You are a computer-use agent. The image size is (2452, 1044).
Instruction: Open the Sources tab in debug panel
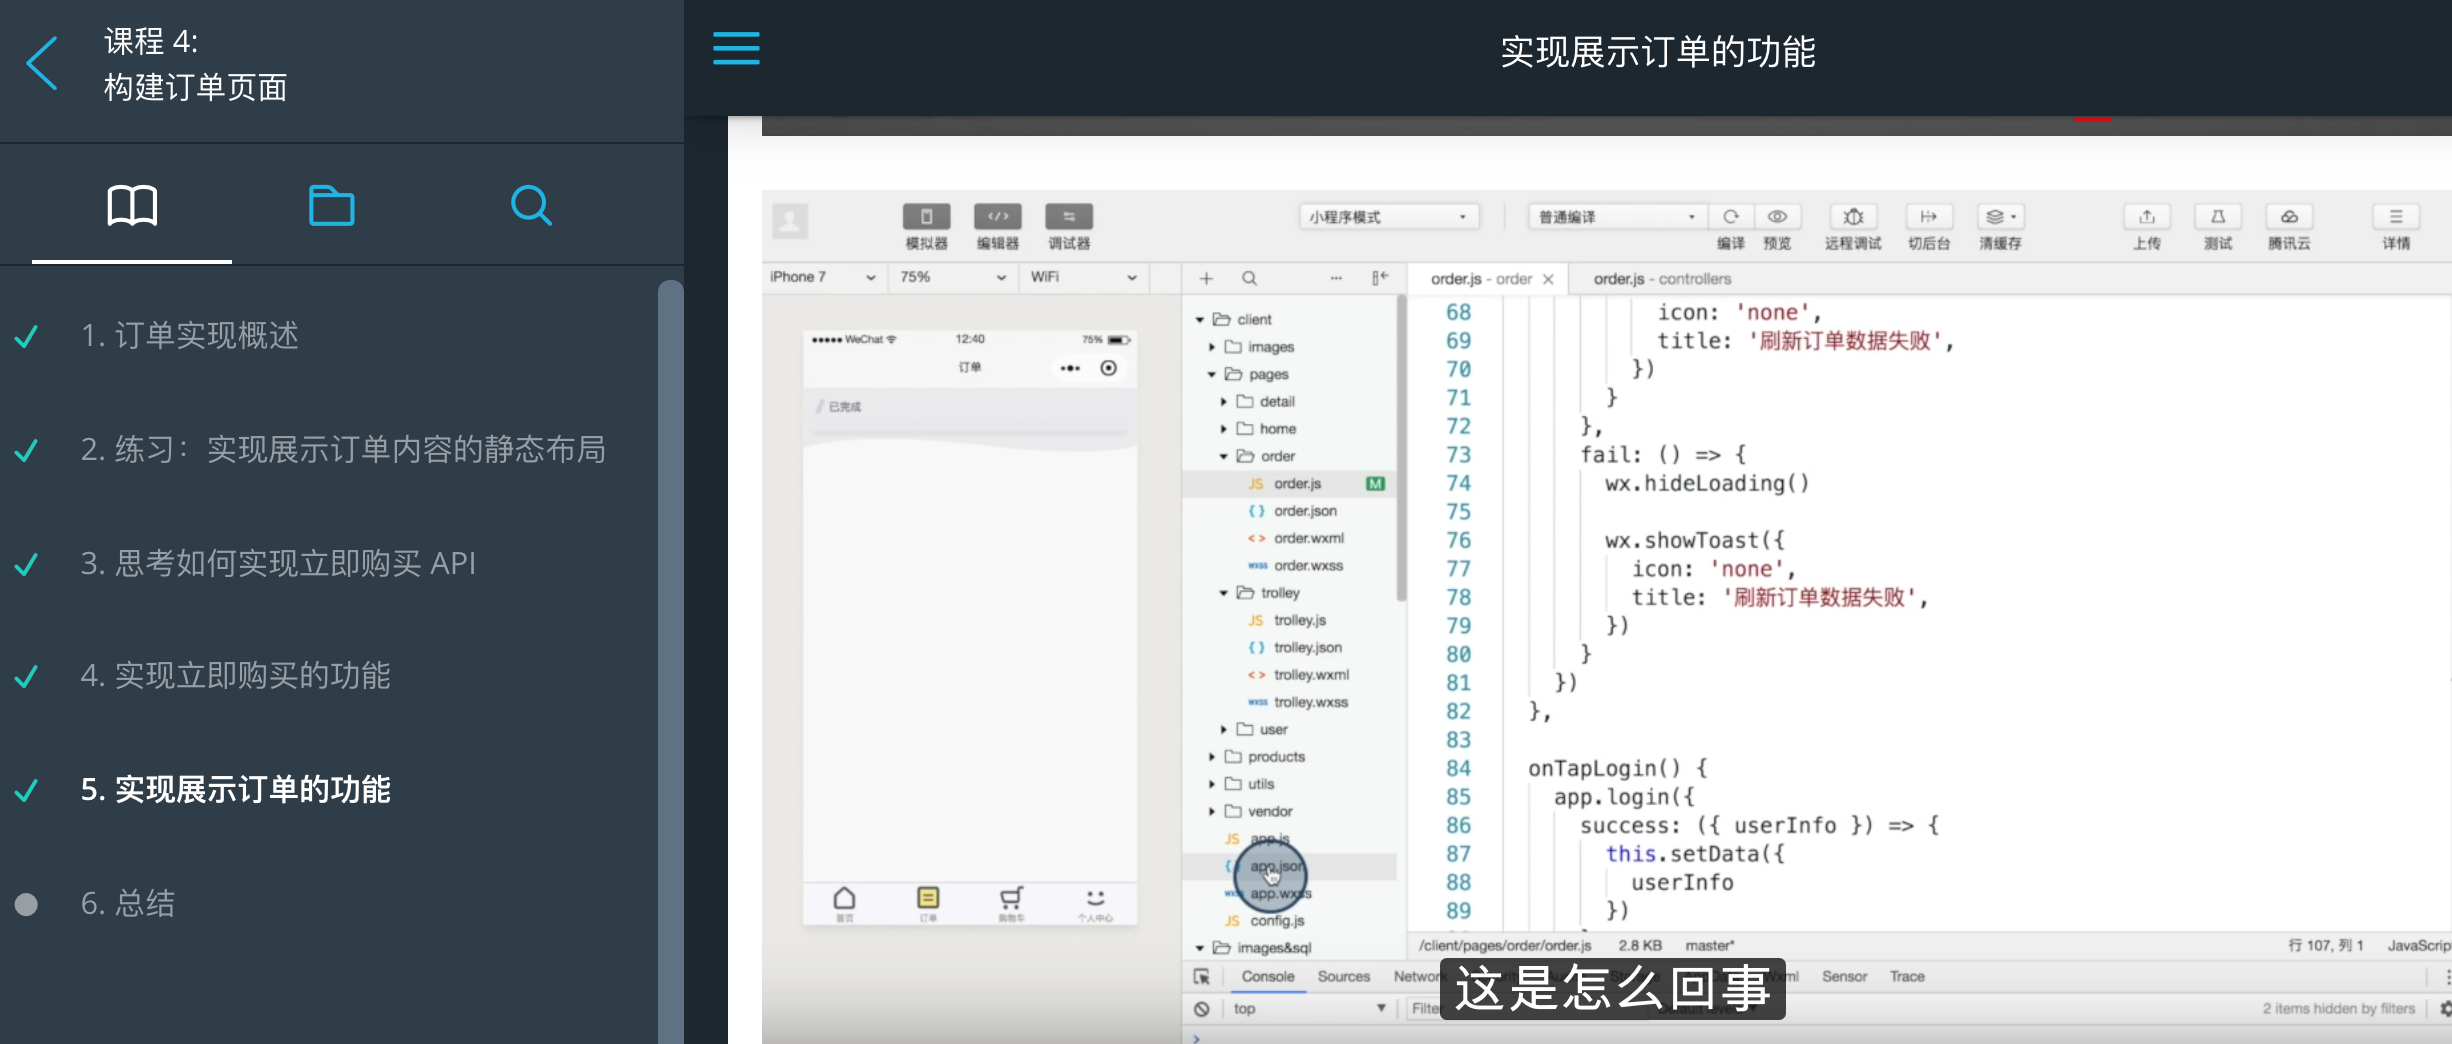point(1344,976)
